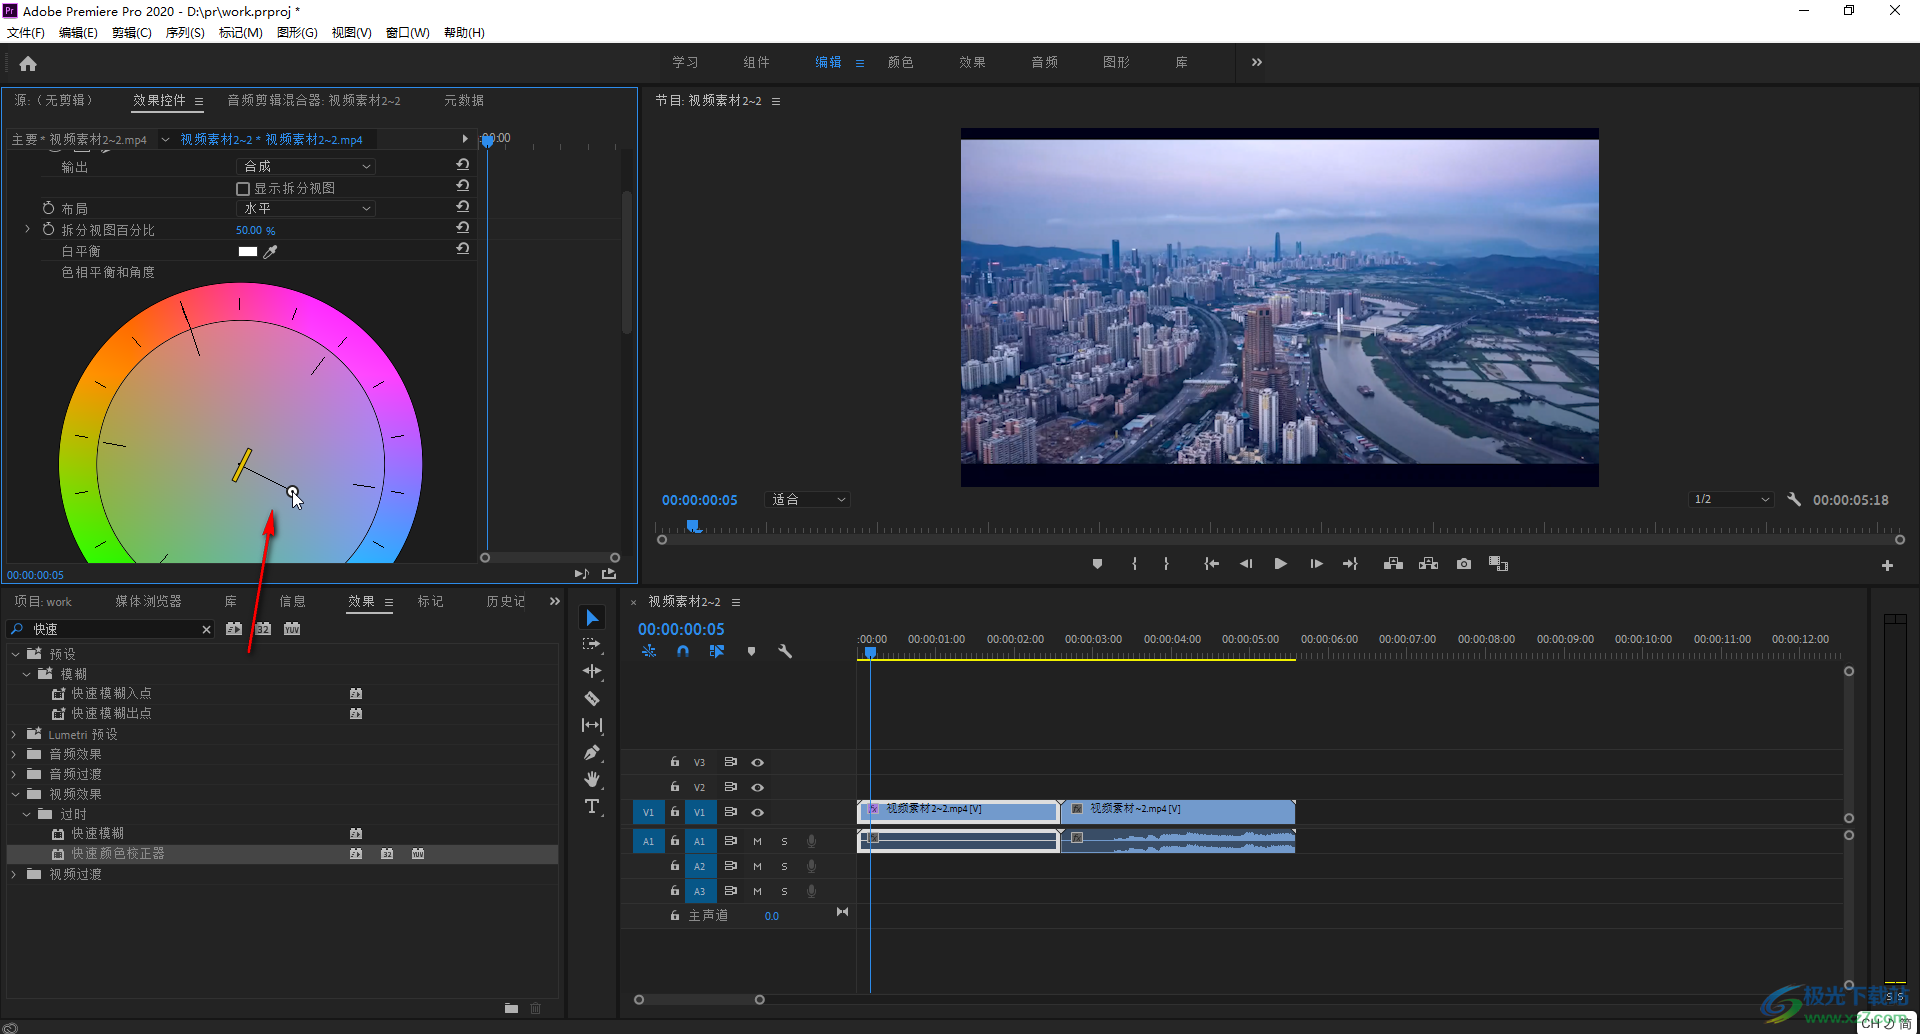Solo audio track A2
The width and height of the screenshot is (1920, 1034).
784,866
